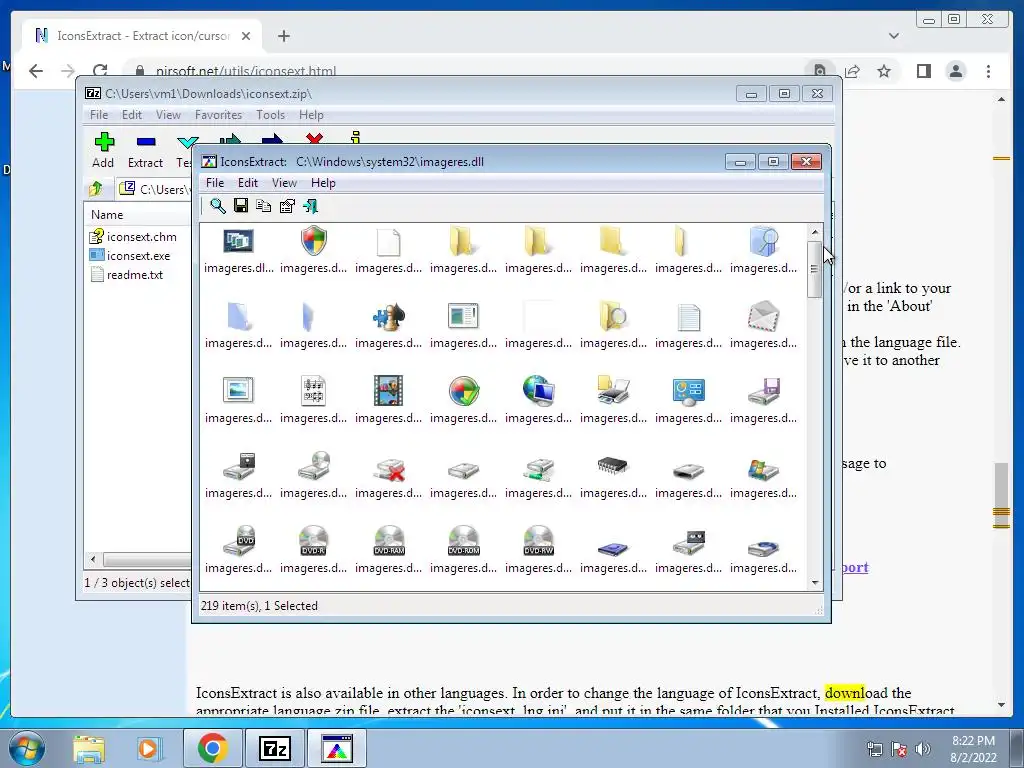
Task: Bookmark the page with the star icon
Action: 884,71
